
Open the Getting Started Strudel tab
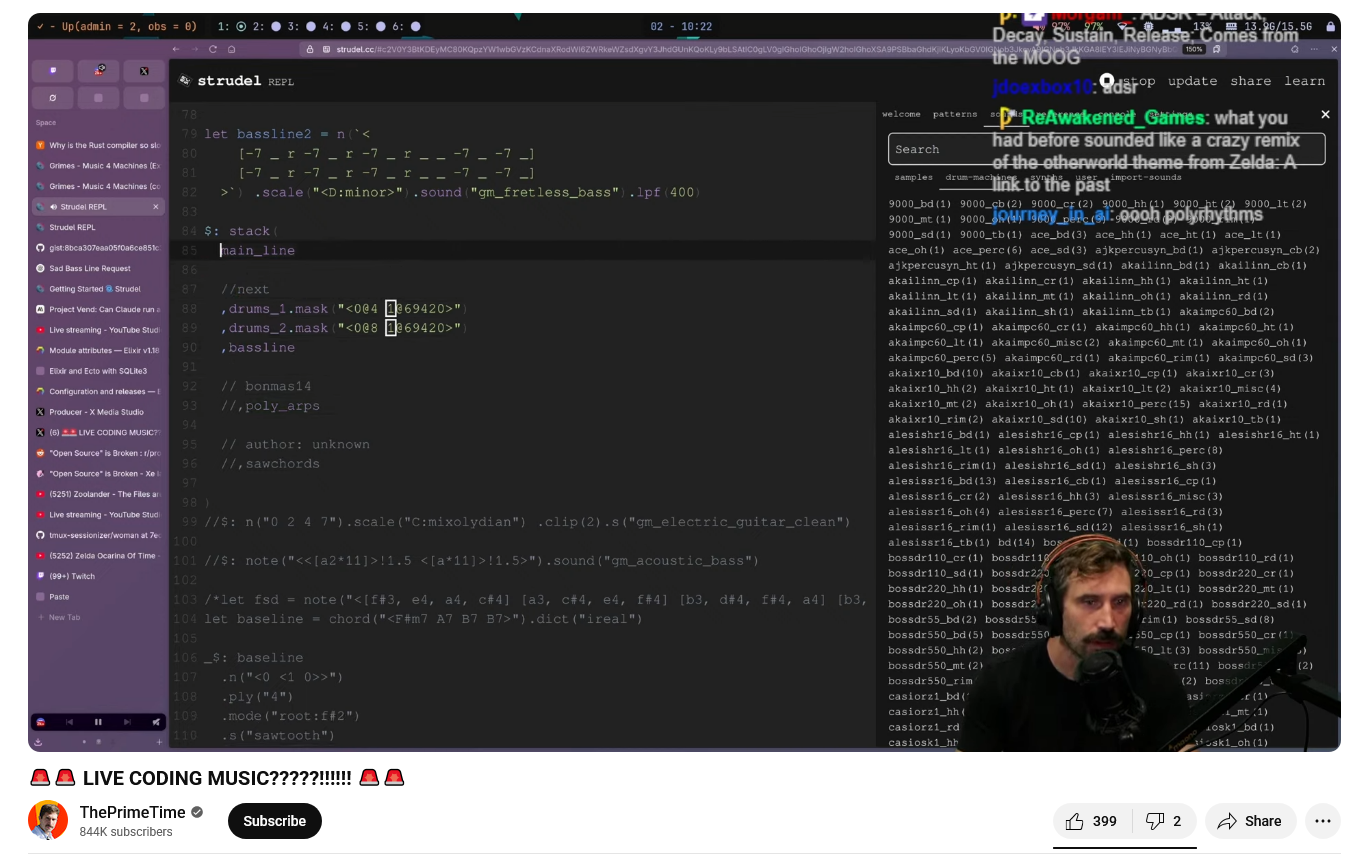coord(98,289)
